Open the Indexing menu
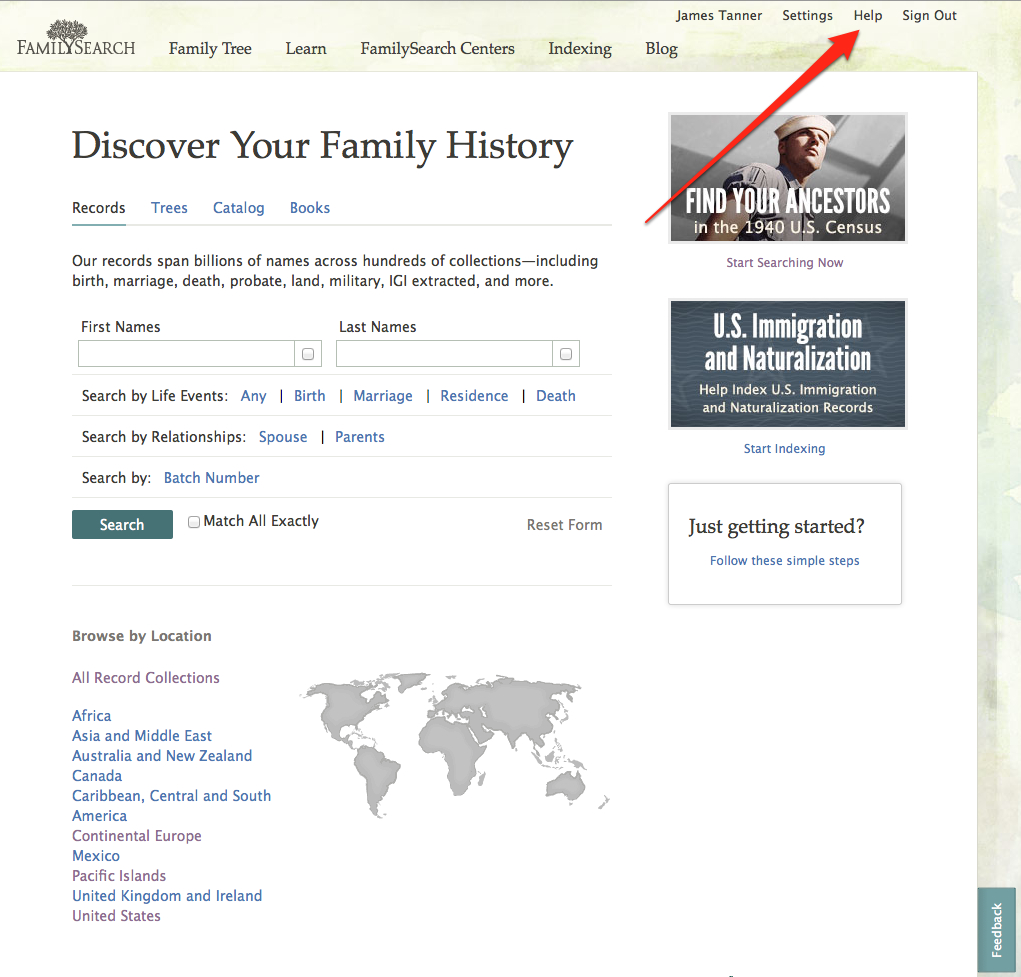The width and height of the screenshot is (1021, 977). click(x=580, y=48)
